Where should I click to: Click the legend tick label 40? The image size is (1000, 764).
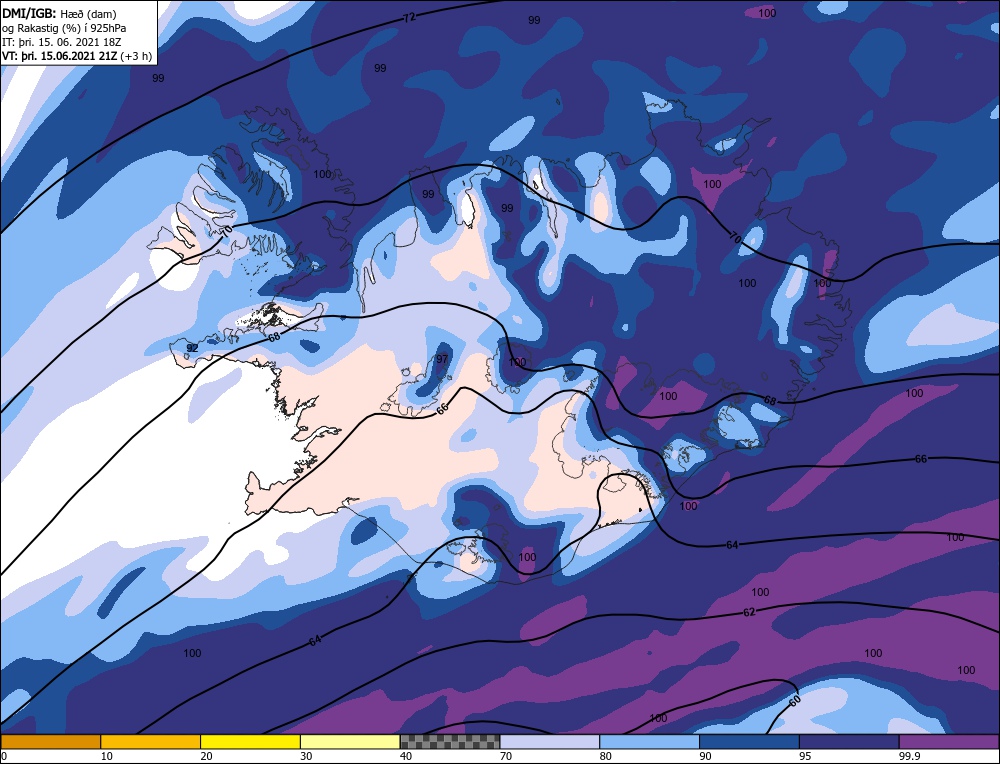click(406, 756)
